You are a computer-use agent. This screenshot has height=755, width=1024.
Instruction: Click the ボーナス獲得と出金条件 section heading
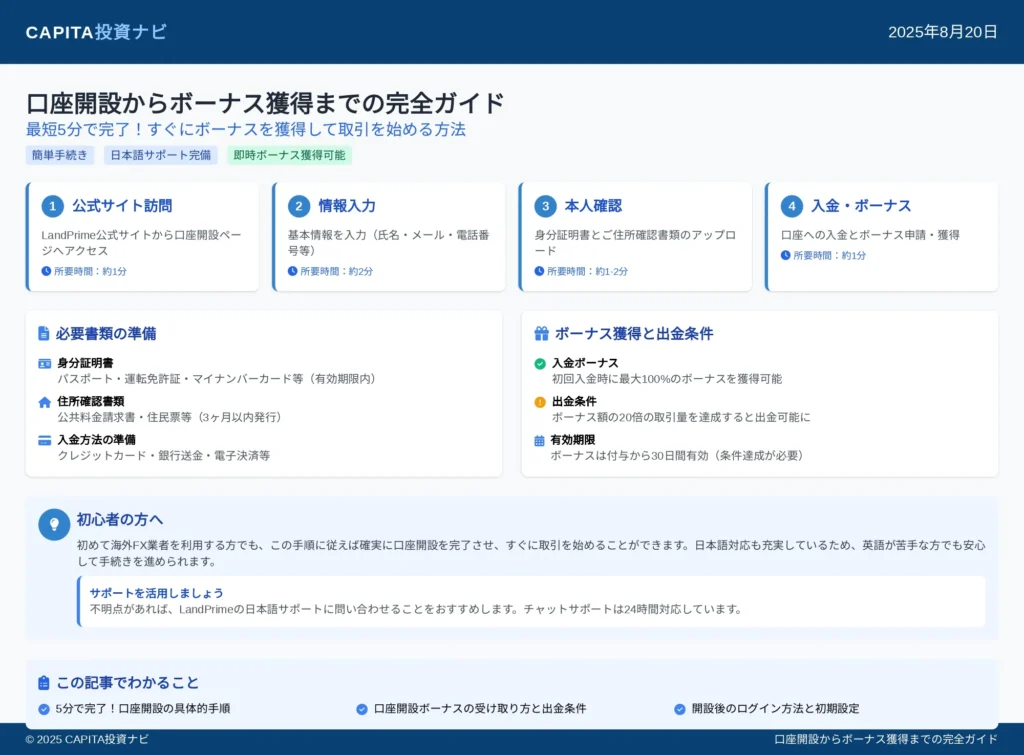[x=634, y=334]
